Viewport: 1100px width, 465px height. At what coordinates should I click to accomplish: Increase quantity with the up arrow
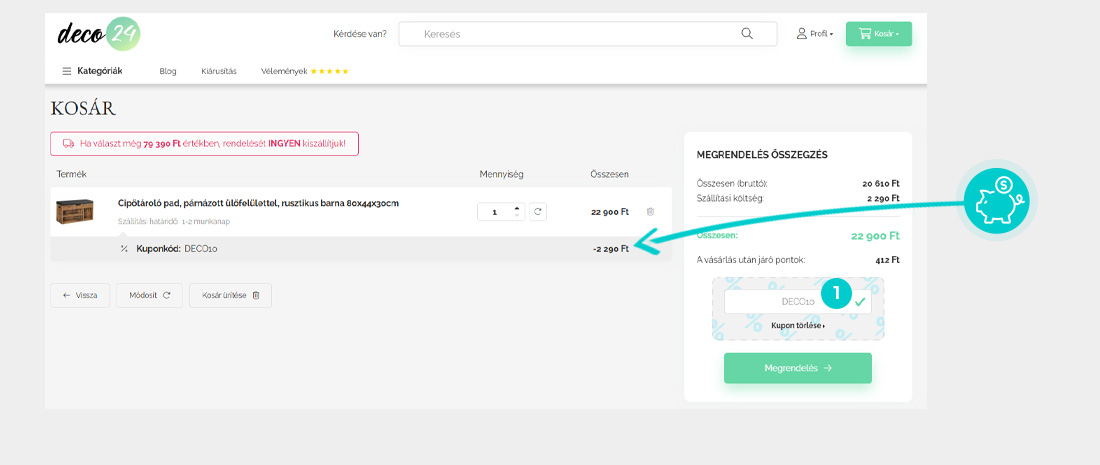point(516,208)
